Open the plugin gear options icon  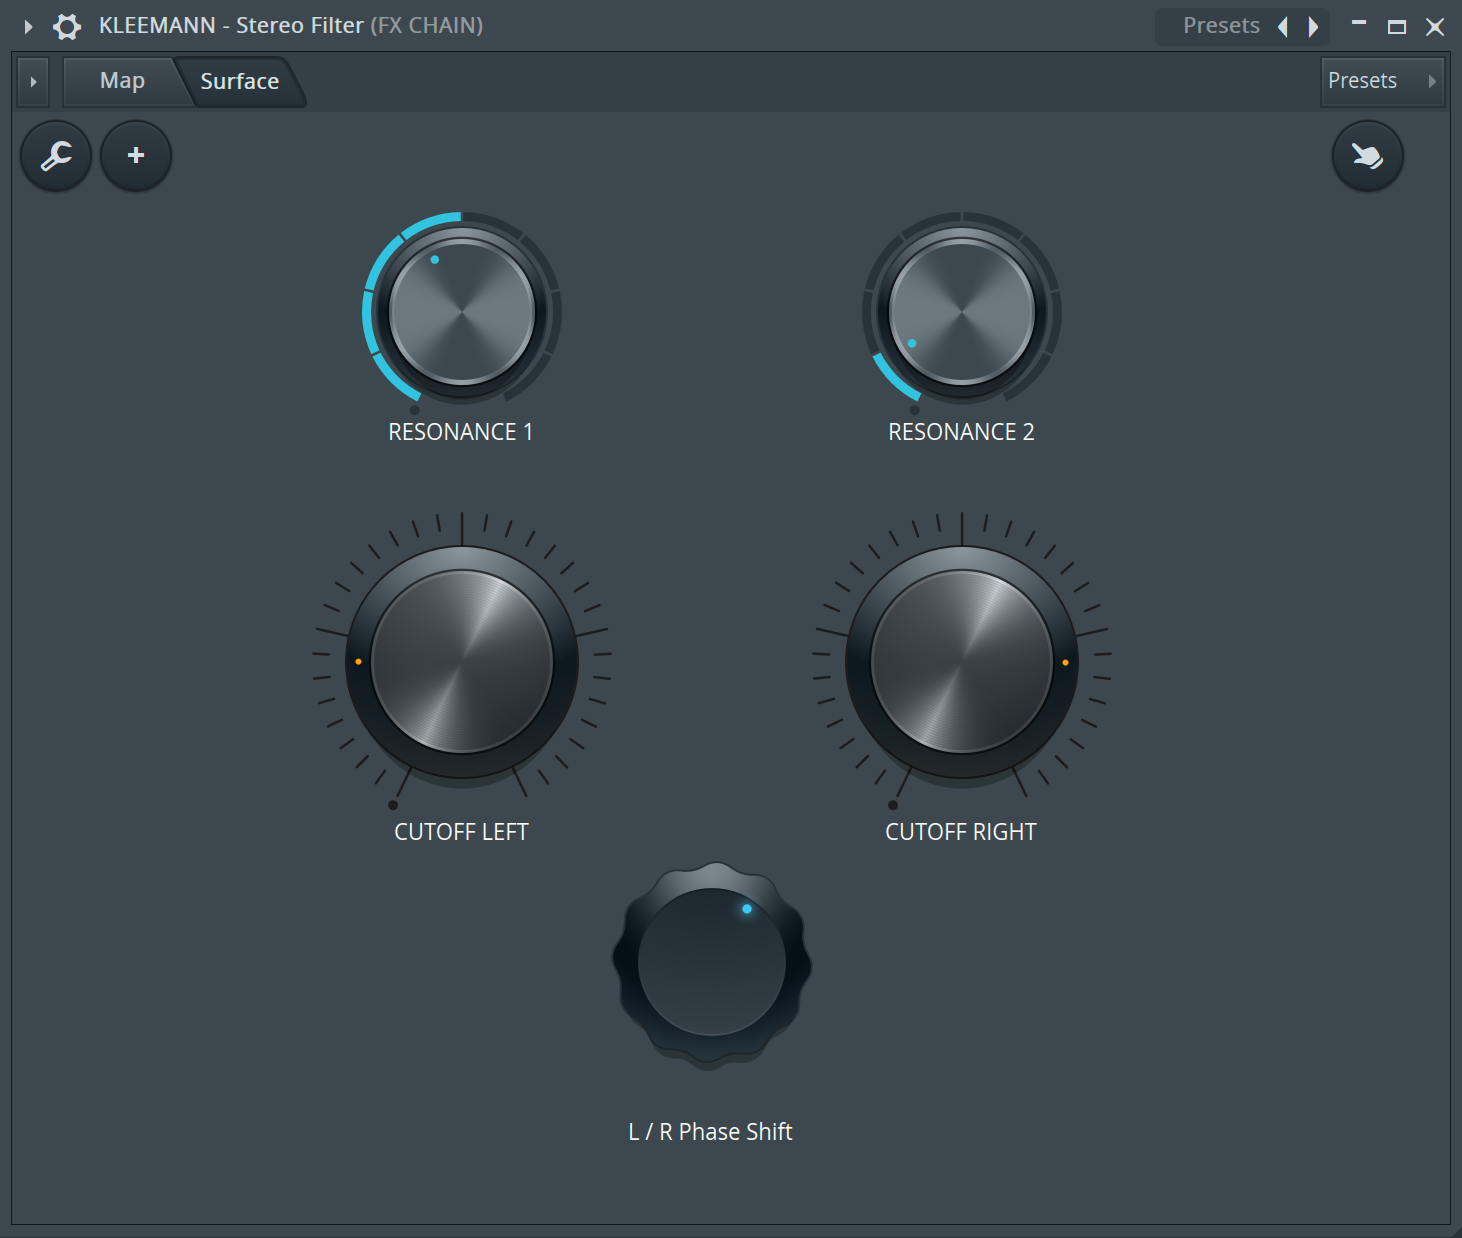pyautogui.click(x=67, y=27)
